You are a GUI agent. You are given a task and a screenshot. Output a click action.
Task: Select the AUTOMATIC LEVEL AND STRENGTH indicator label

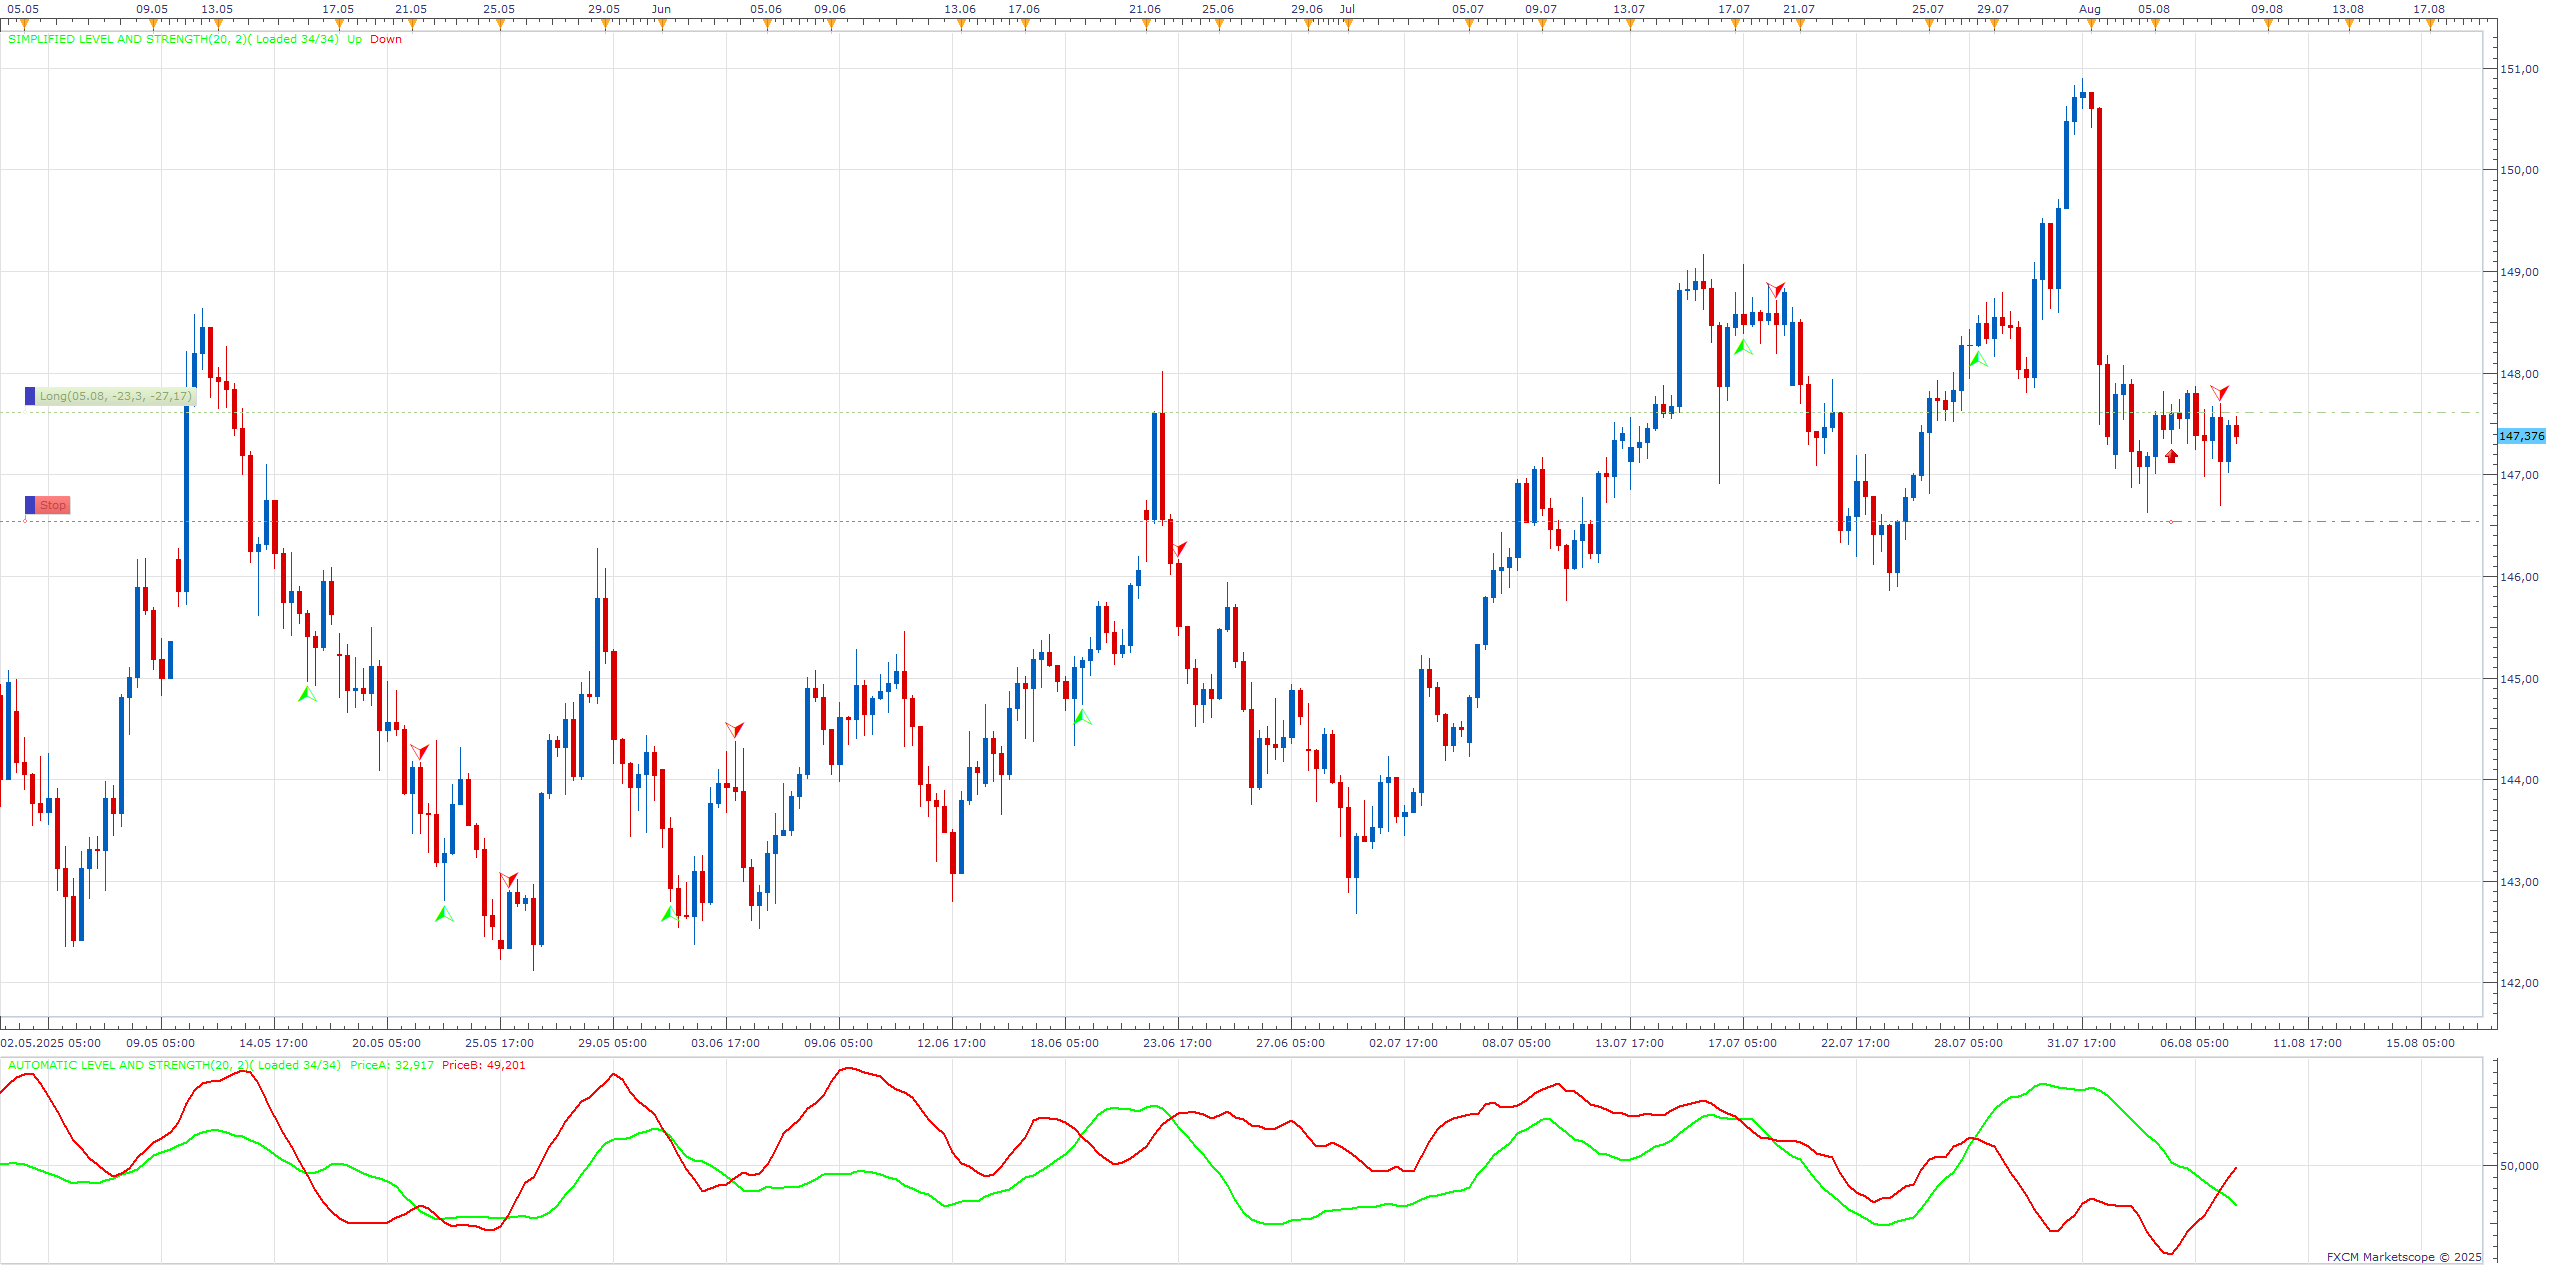pyautogui.click(x=174, y=1065)
